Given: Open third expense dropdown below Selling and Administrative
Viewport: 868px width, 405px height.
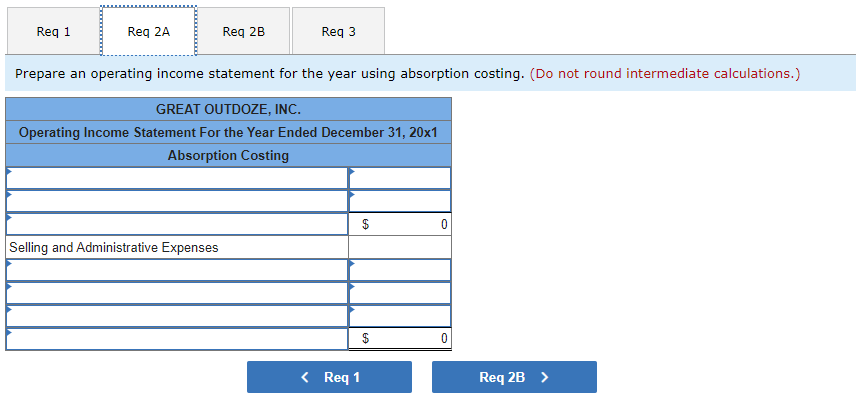Looking at the screenshot, I should pos(177,316).
